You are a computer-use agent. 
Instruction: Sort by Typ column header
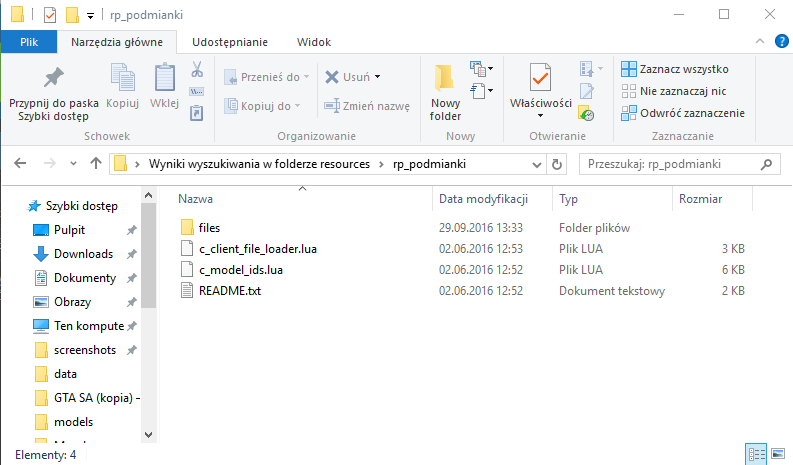coord(568,199)
